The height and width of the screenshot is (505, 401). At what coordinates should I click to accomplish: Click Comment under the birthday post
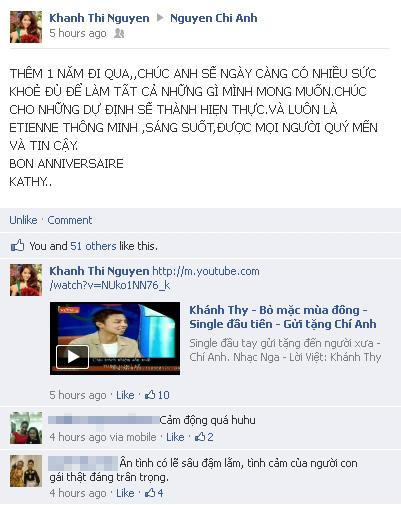coord(70,220)
